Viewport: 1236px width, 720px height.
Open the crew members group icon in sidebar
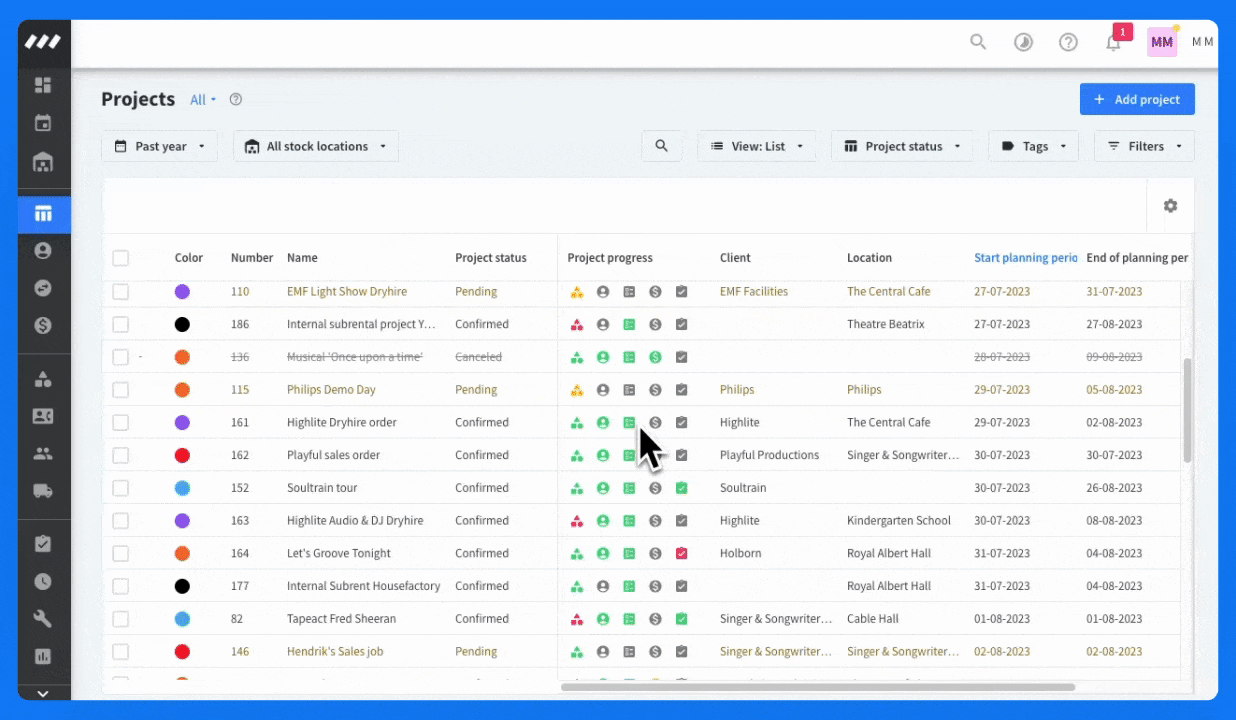[x=43, y=453]
